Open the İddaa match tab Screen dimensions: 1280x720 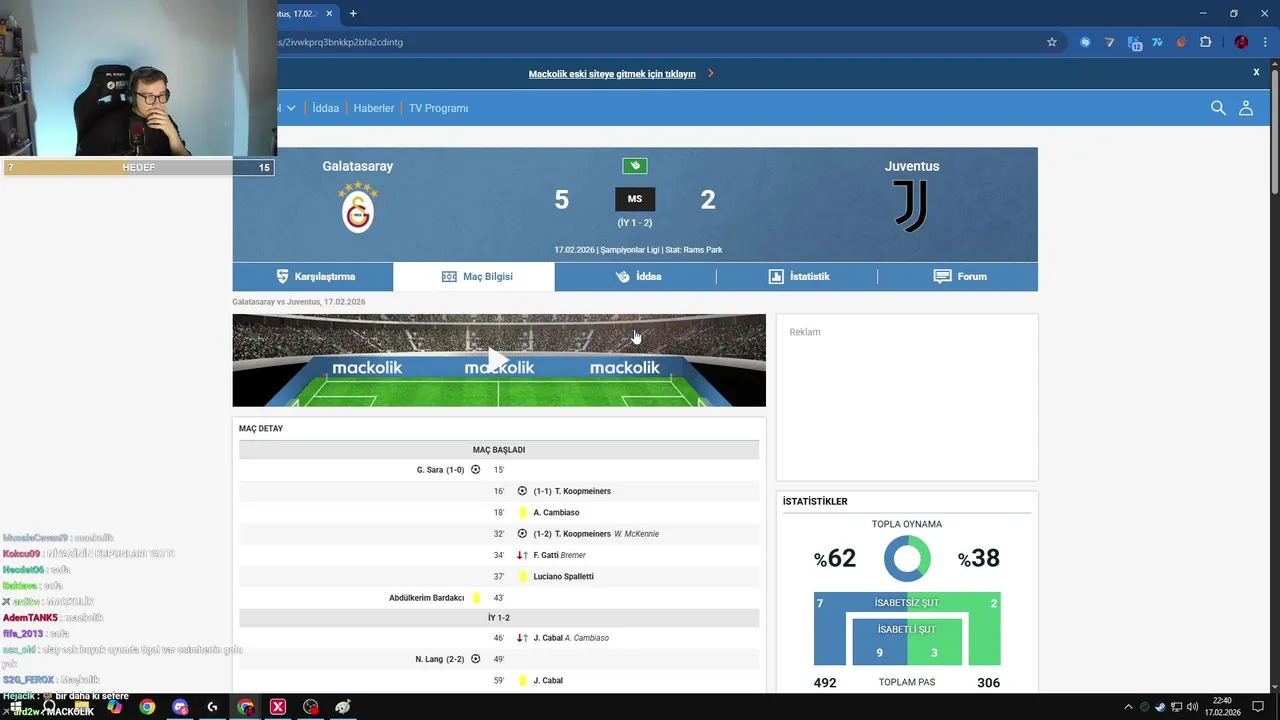pos(635,276)
